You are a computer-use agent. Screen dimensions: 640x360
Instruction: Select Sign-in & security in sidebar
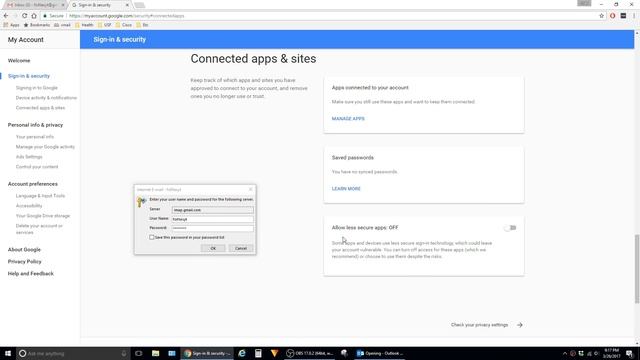[x=29, y=76]
